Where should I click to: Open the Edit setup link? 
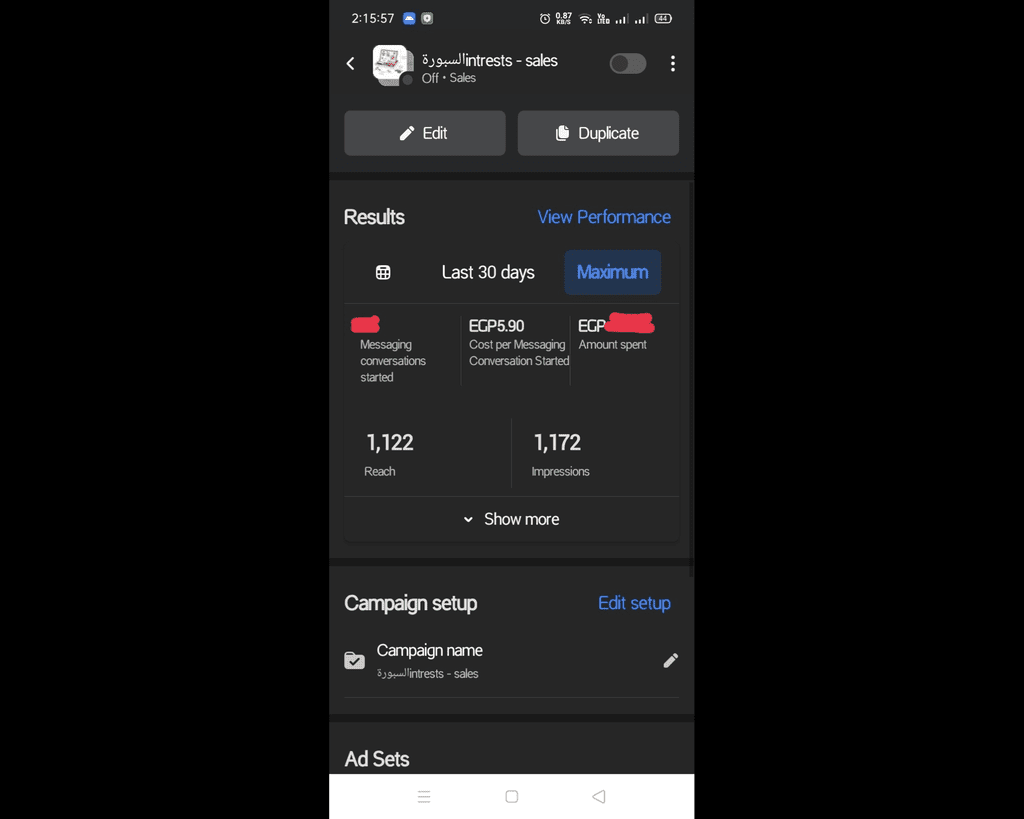634,603
